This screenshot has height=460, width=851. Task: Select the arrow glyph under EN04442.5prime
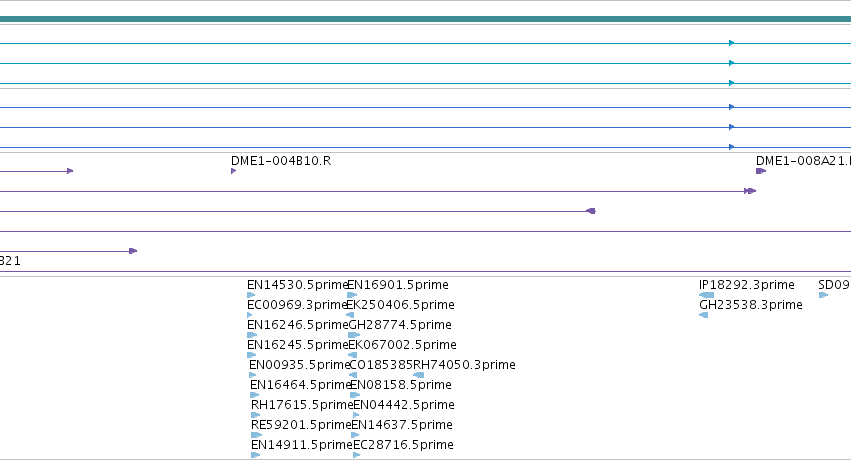356,415
